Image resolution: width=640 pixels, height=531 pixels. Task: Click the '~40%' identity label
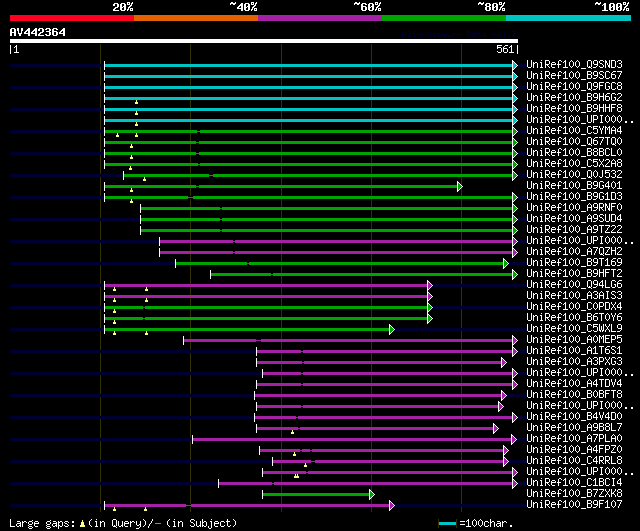[x=244, y=7]
